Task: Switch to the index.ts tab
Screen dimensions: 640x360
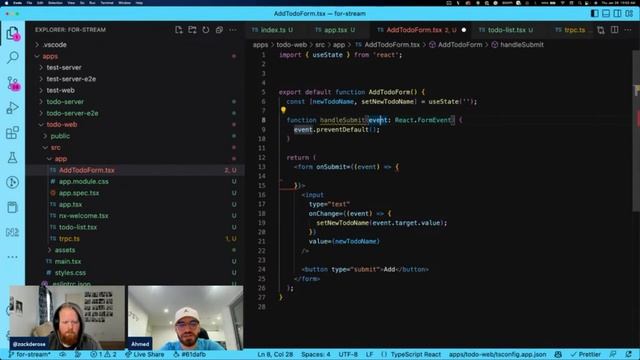Action: pyautogui.click(x=272, y=30)
